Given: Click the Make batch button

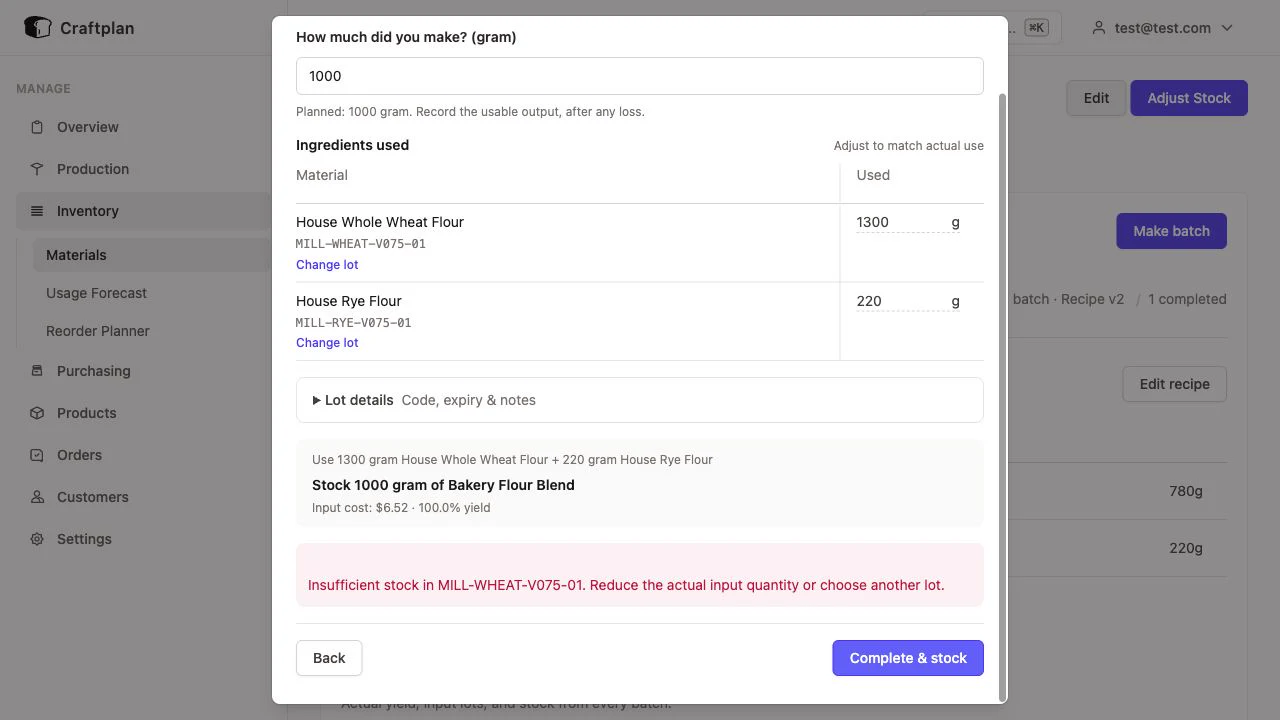Looking at the screenshot, I should tap(1171, 231).
